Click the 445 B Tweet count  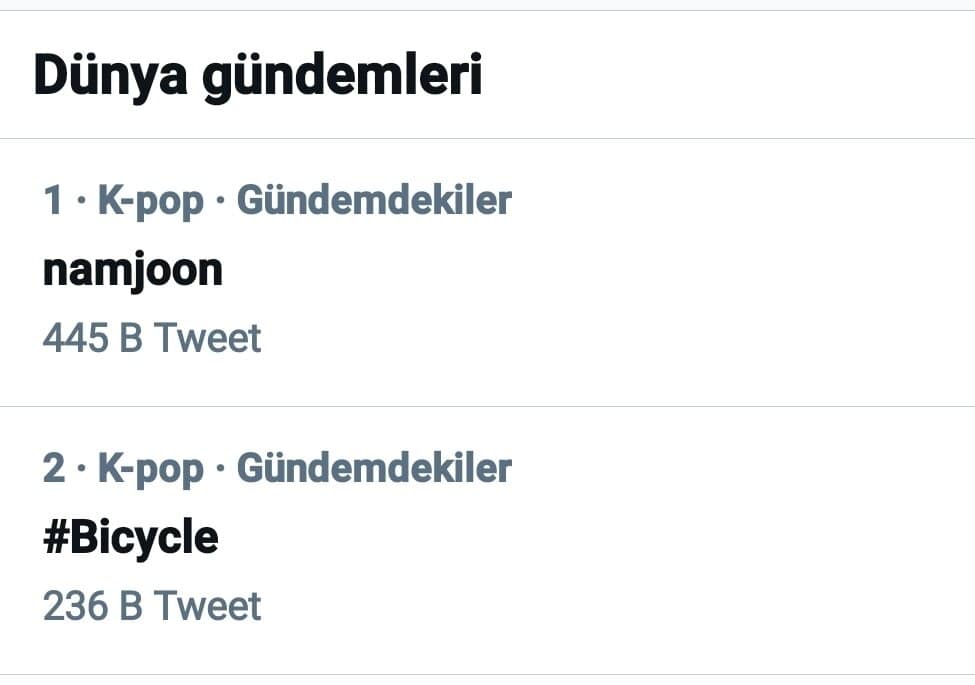pyautogui.click(x=151, y=338)
